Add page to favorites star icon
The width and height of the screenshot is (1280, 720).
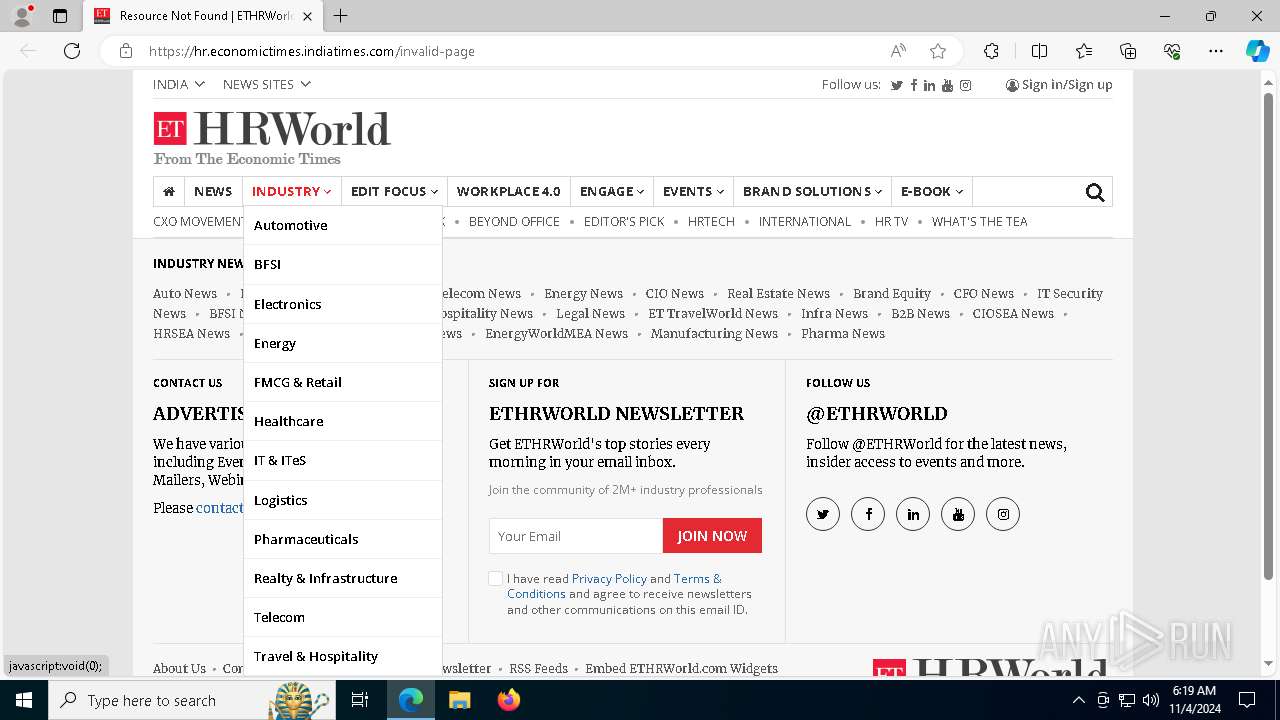point(938,51)
